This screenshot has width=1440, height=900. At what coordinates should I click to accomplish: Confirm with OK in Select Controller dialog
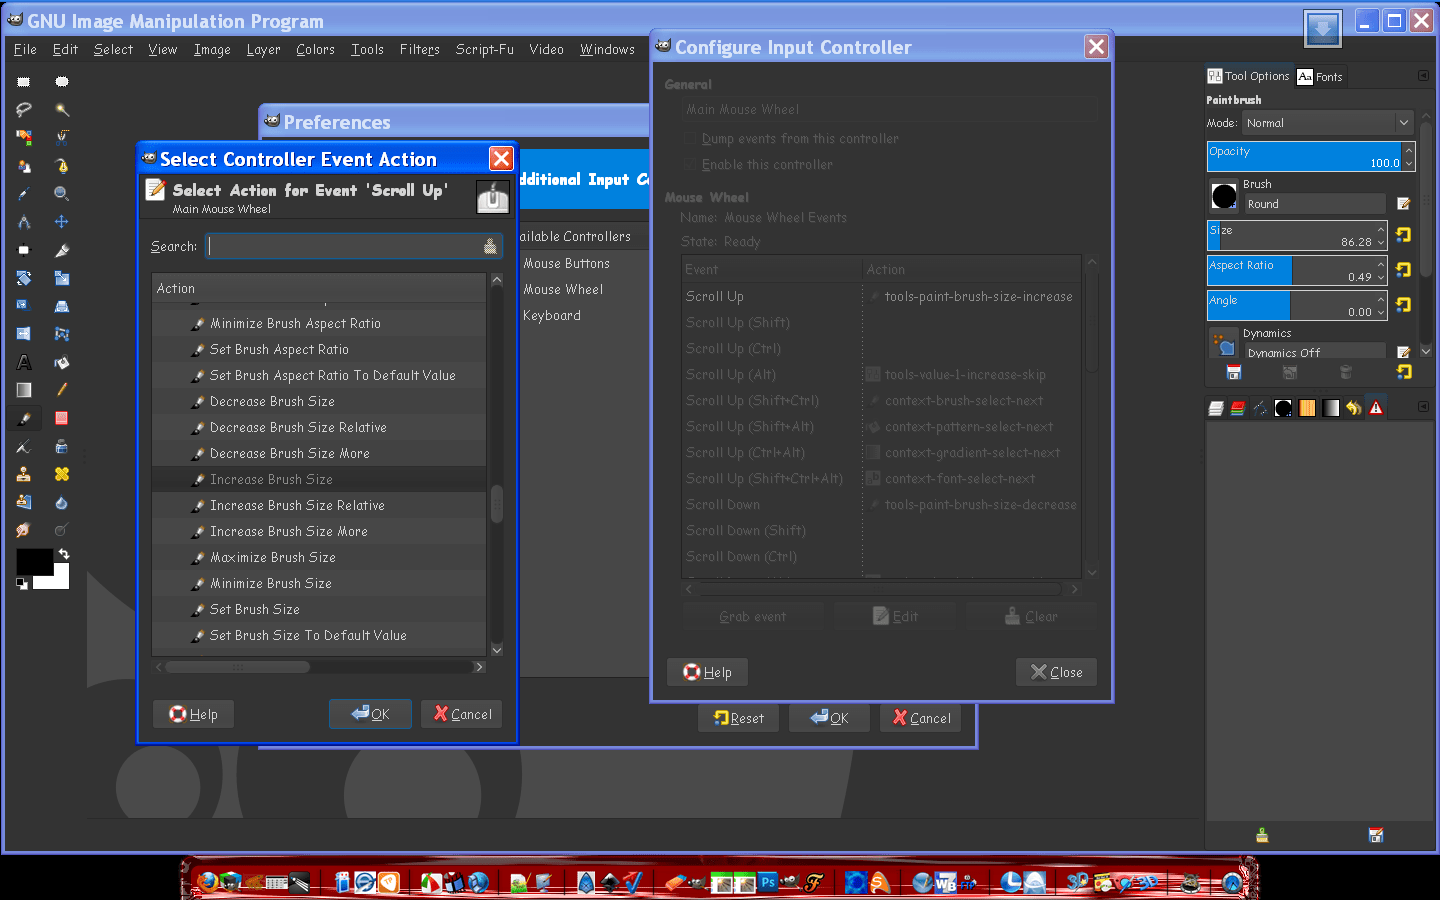pos(370,714)
